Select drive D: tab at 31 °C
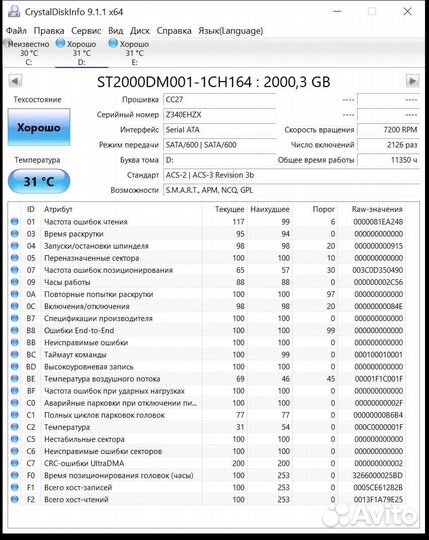This screenshot has height=540, width=429. click(x=81, y=53)
